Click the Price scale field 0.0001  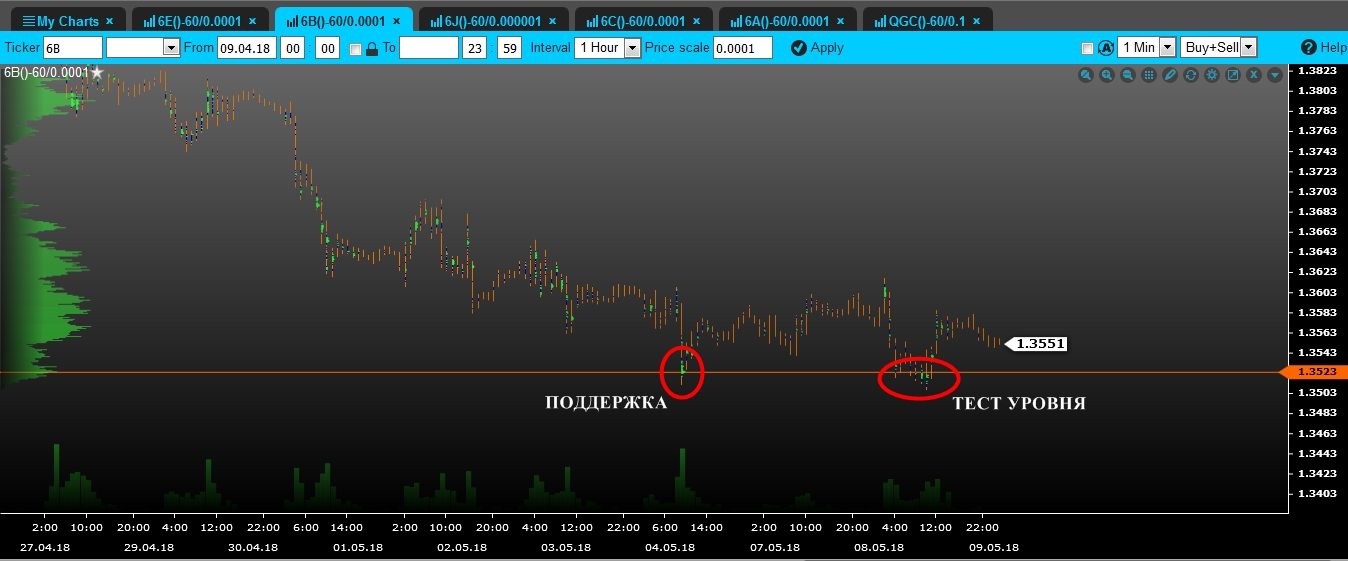(742, 47)
